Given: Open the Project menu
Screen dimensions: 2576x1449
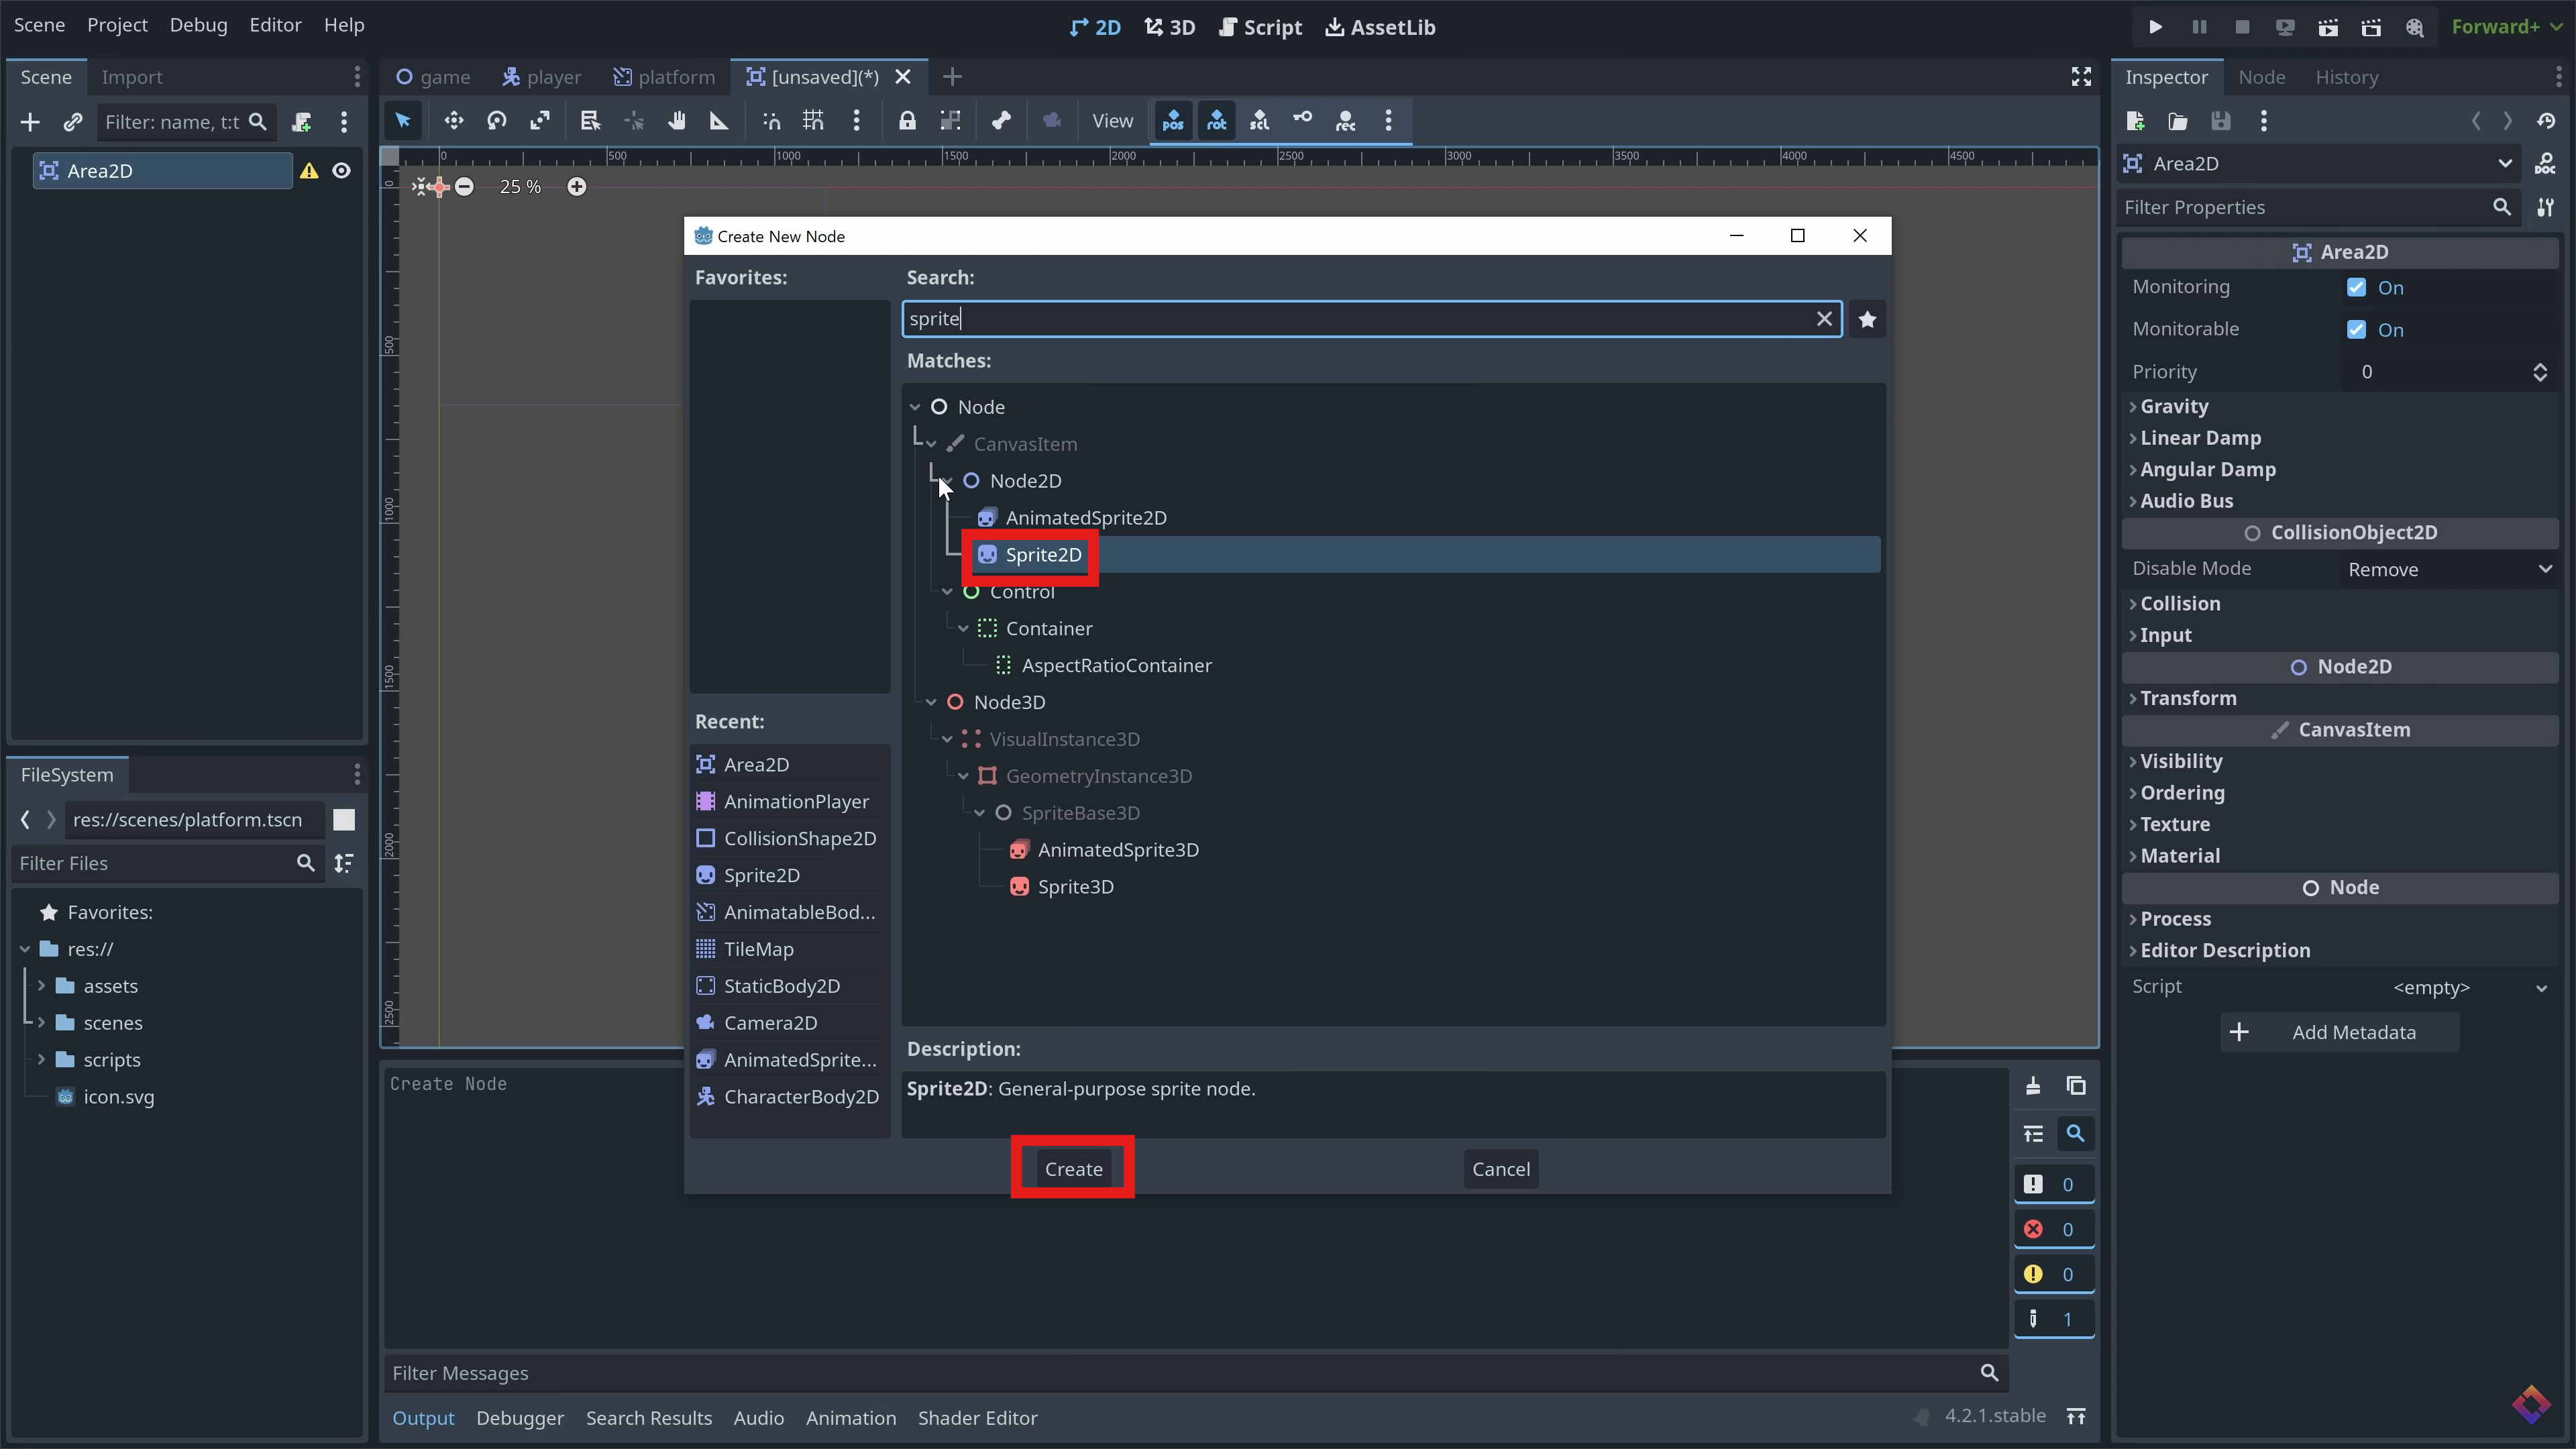Looking at the screenshot, I should pyautogui.click(x=117, y=25).
